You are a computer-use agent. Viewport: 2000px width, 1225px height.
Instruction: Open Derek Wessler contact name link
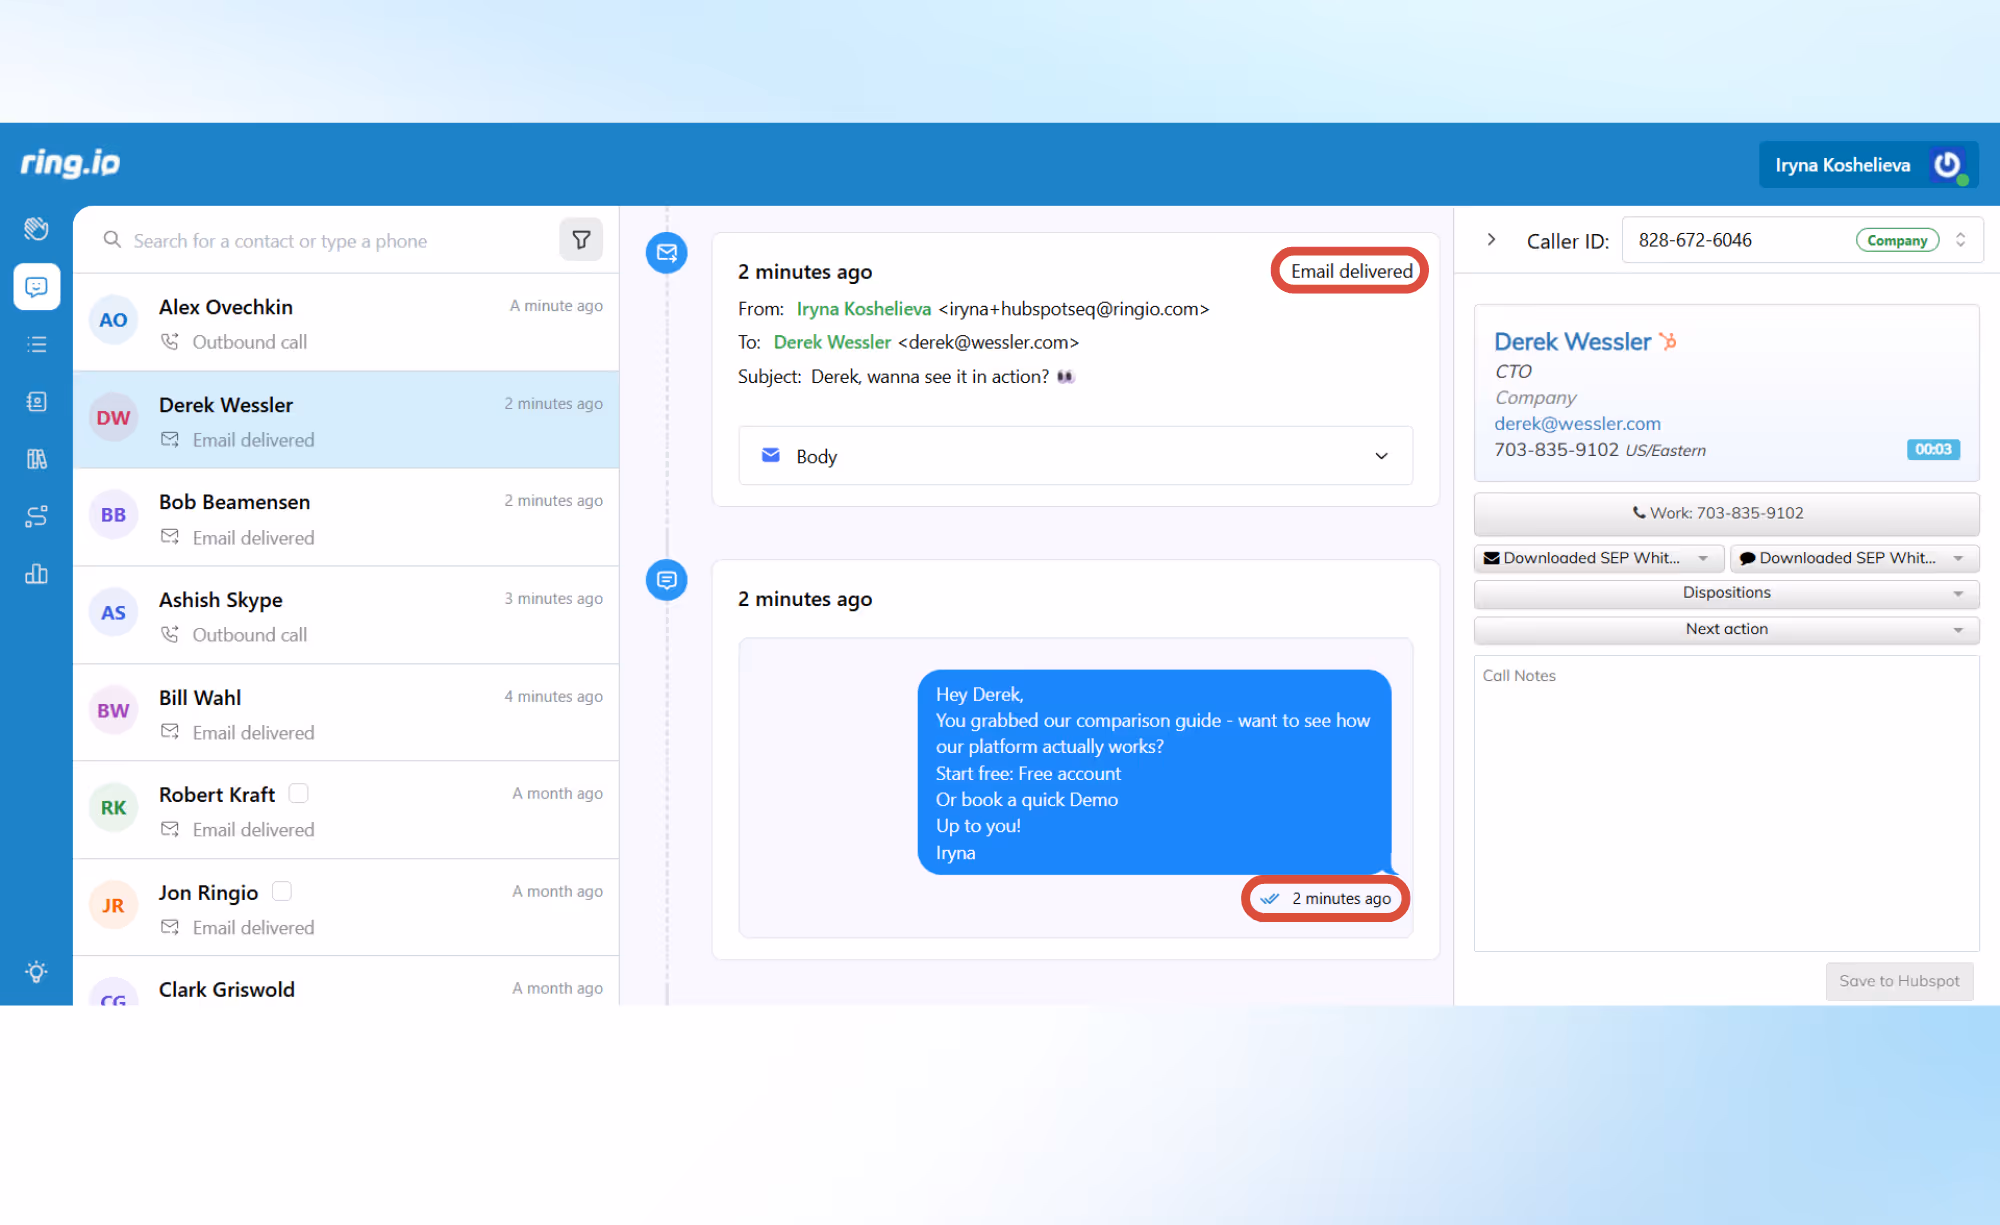click(x=1572, y=341)
